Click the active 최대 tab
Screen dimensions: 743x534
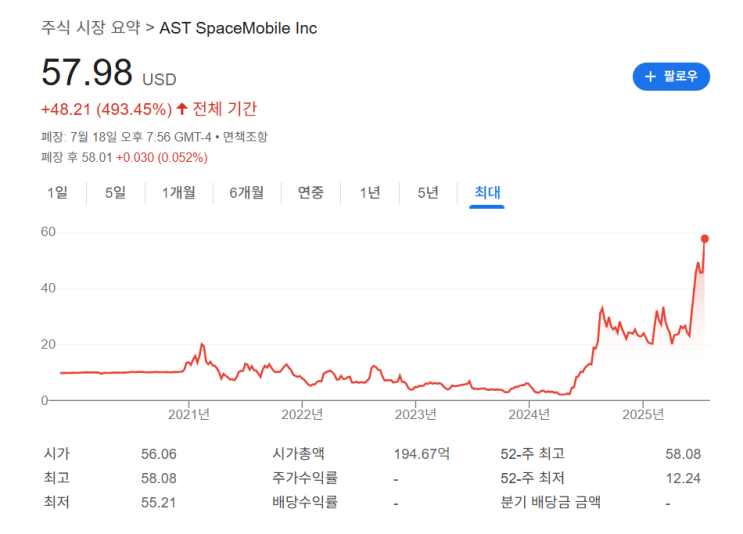[x=487, y=193]
